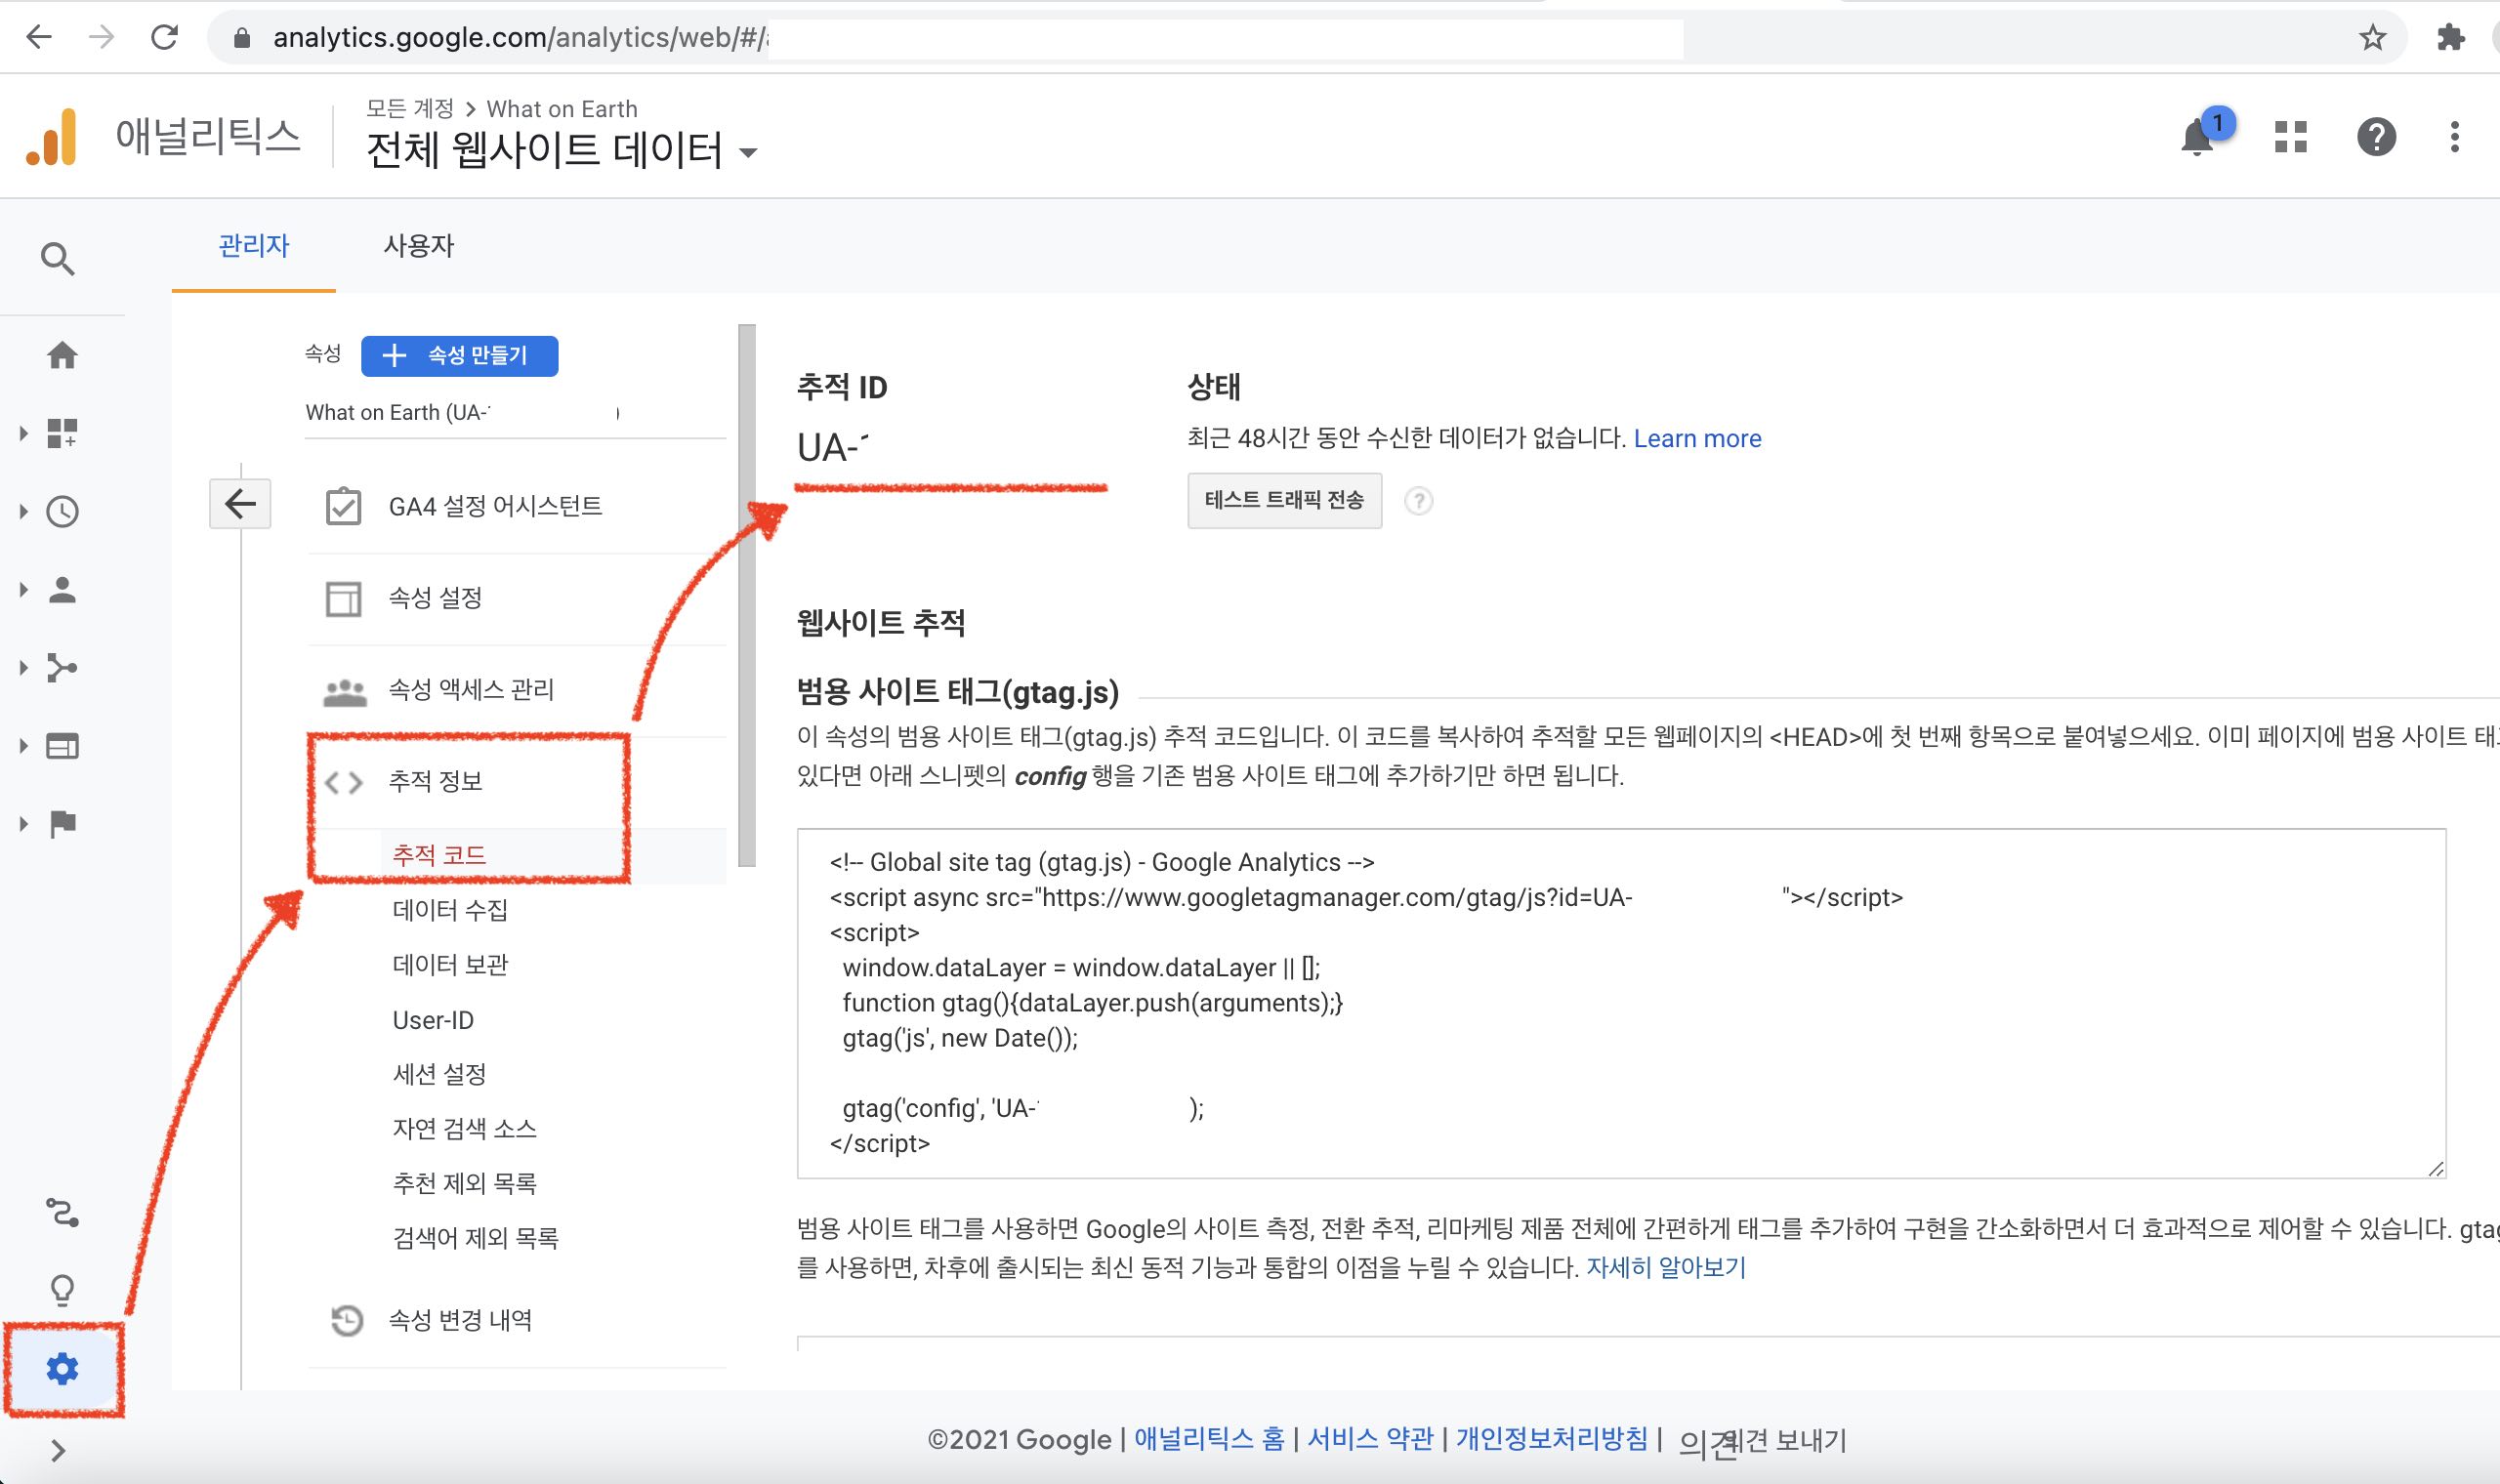Go back in the browser
The width and height of the screenshot is (2500, 1484).
39,38
